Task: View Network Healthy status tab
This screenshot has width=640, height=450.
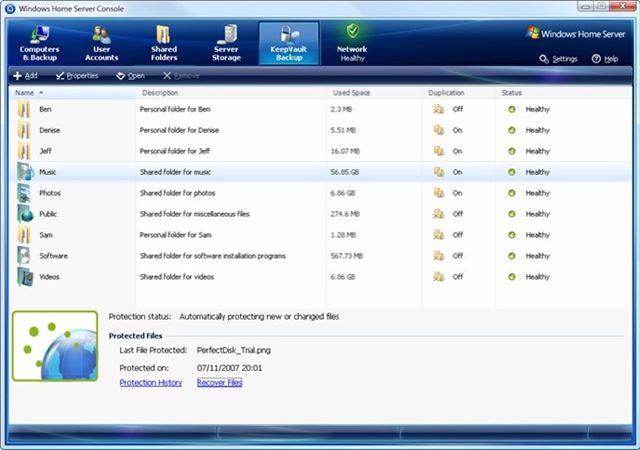Action: click(x=352, y=43)
